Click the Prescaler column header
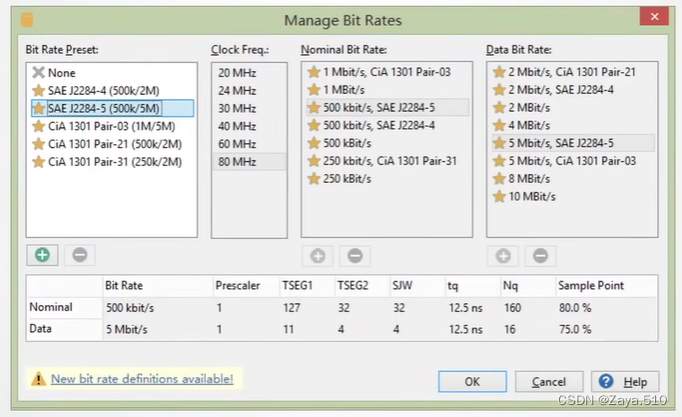The image size is (682, 417). pyautogui.click(x=246, y=286)
